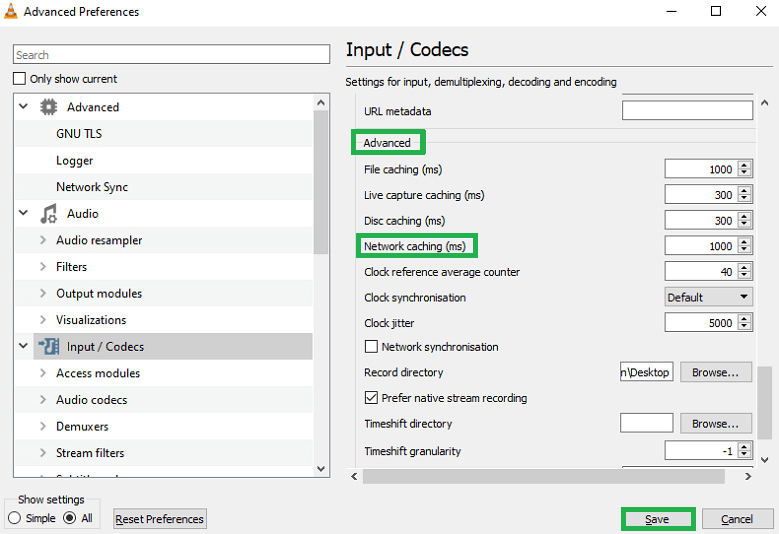779x534 pixels.
Task: Click Reset Preferences button
Action: pos(159,519)
